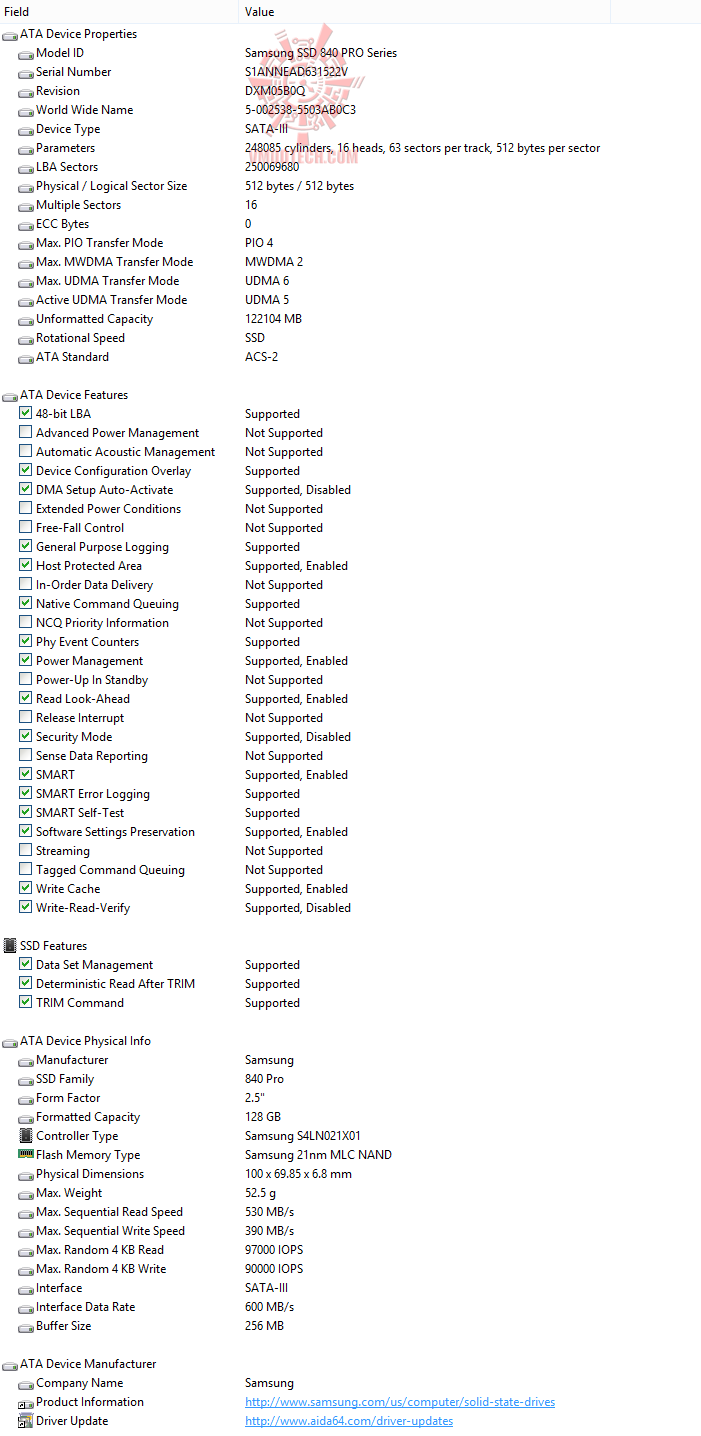Image resolution: width=701 pixels, height=1436 pixels.
Task: Click the ATA Device Properties group icon
Action: tap(10, 35)
